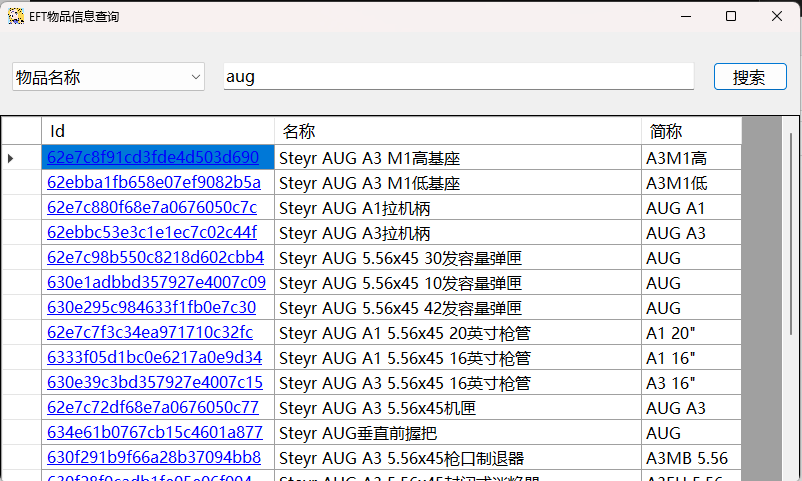Select cell Steyr AUG A1拉机柄
The width and height of the screenshot is (802, 481).
(458, 208)
